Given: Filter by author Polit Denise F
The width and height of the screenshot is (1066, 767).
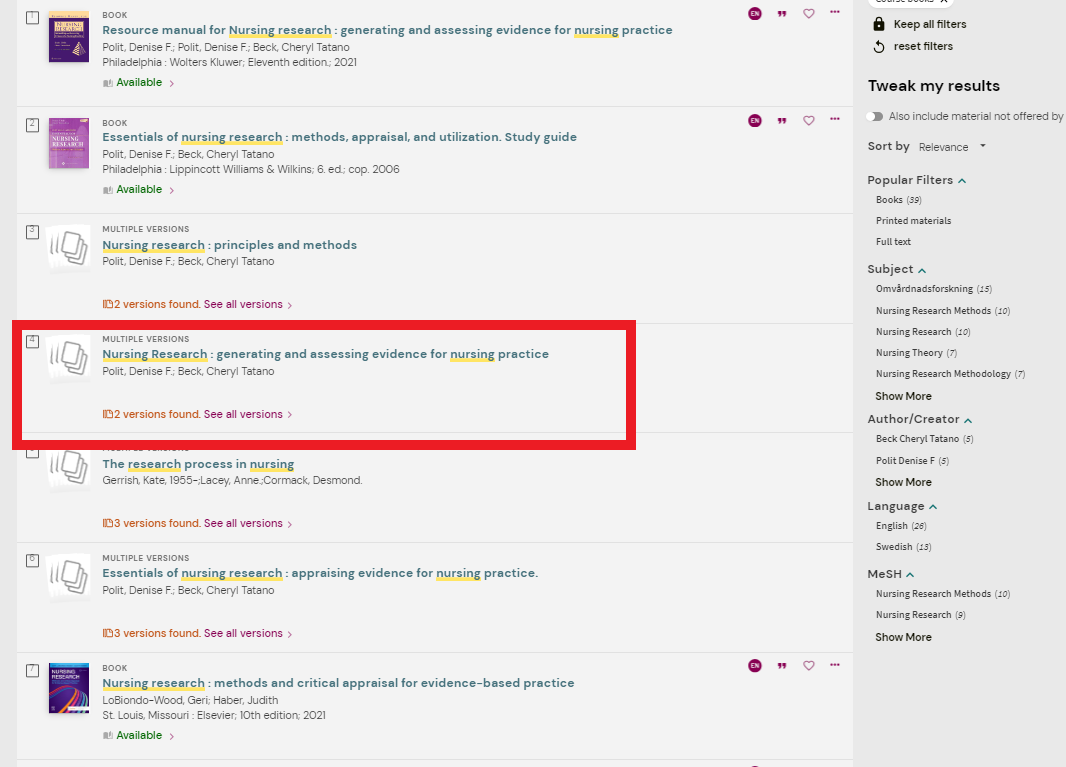Looking at the screenshot, I should click(x=912, y=461).
